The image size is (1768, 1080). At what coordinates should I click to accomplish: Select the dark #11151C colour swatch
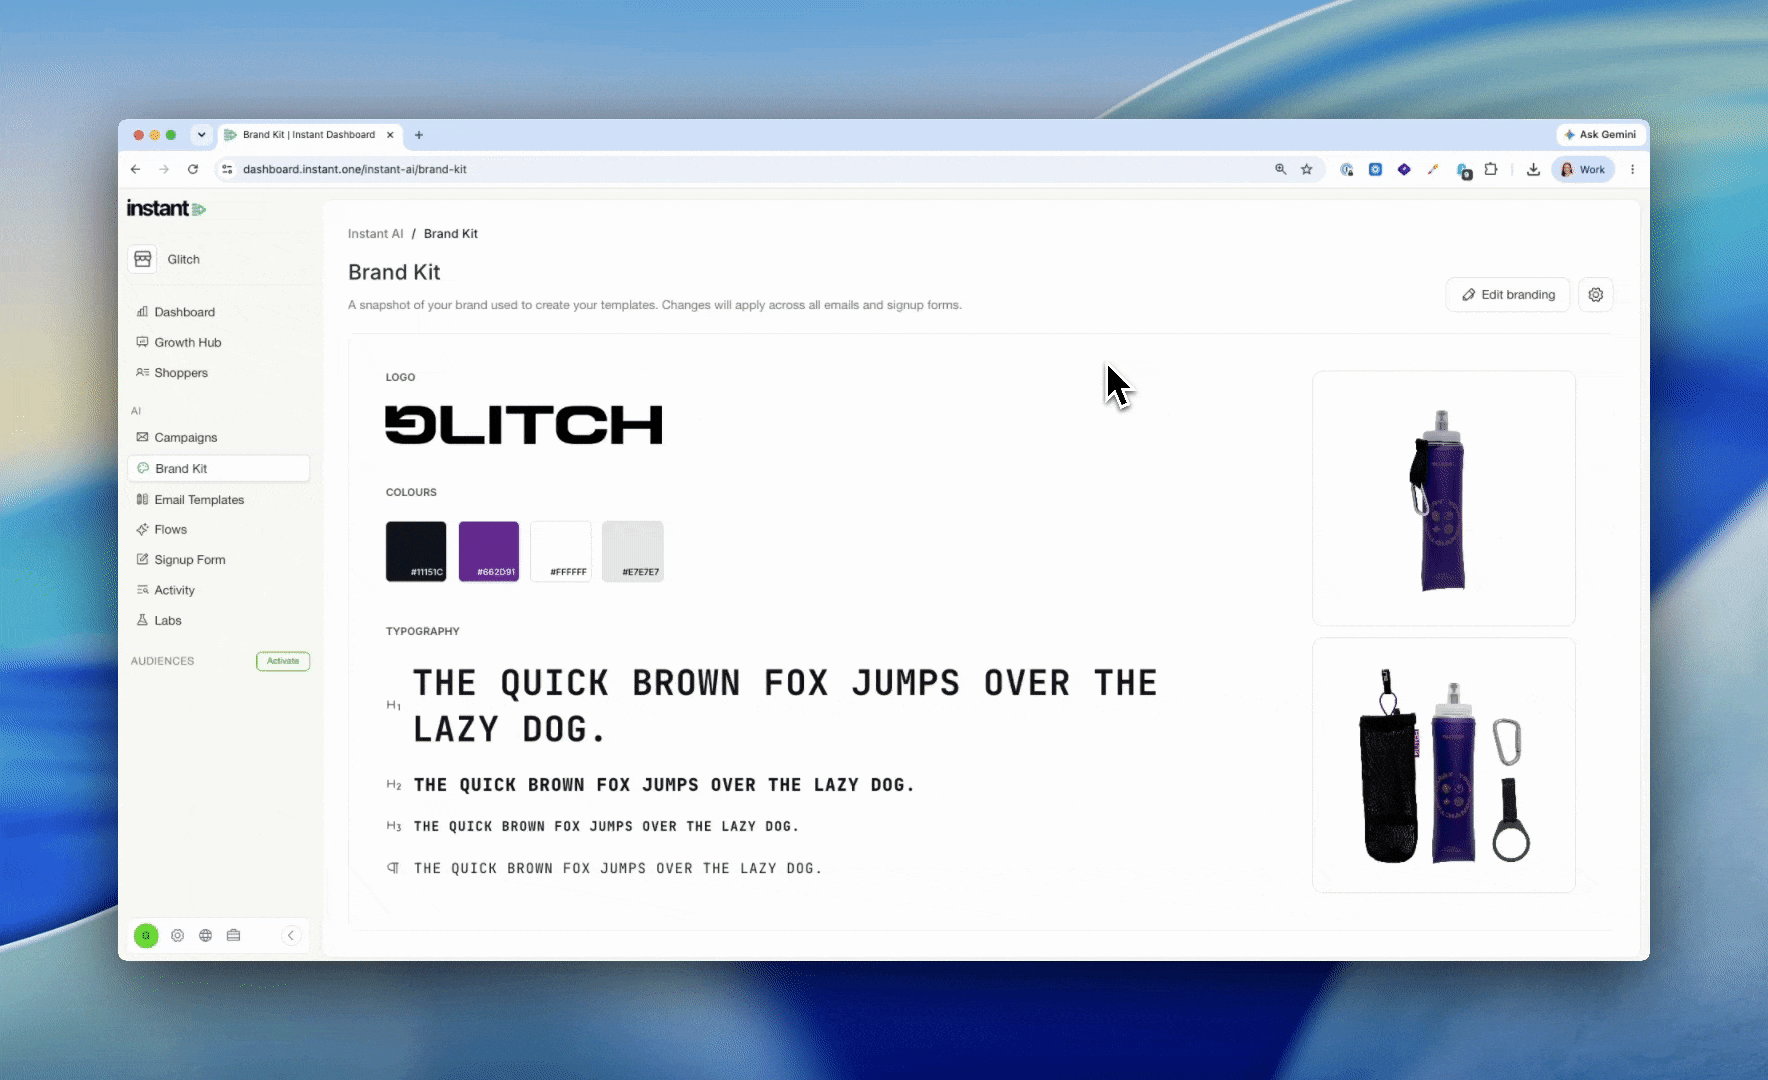coord(416,551)
